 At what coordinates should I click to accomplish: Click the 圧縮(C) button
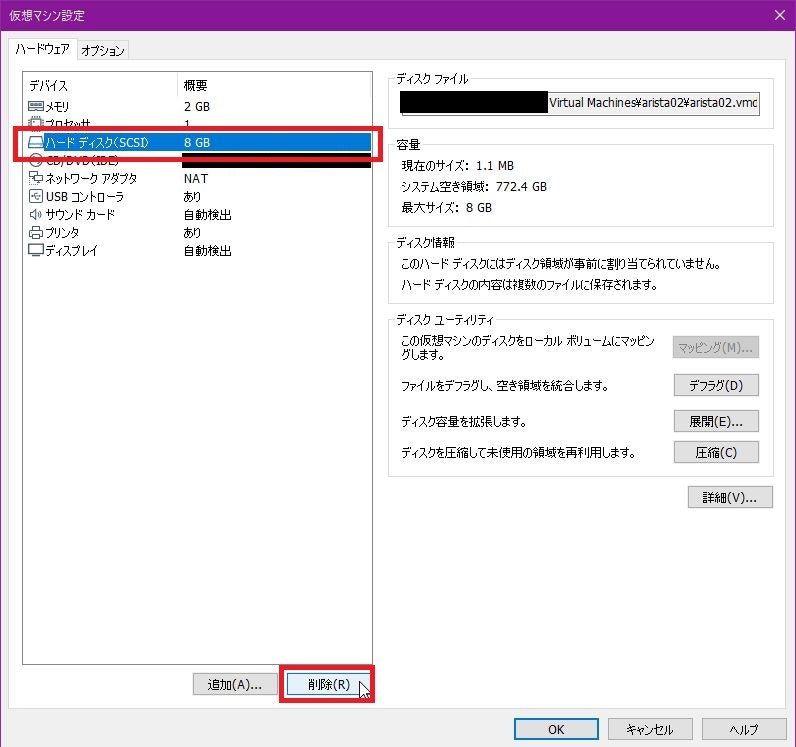pyautogui.click(x=716, y=452)
